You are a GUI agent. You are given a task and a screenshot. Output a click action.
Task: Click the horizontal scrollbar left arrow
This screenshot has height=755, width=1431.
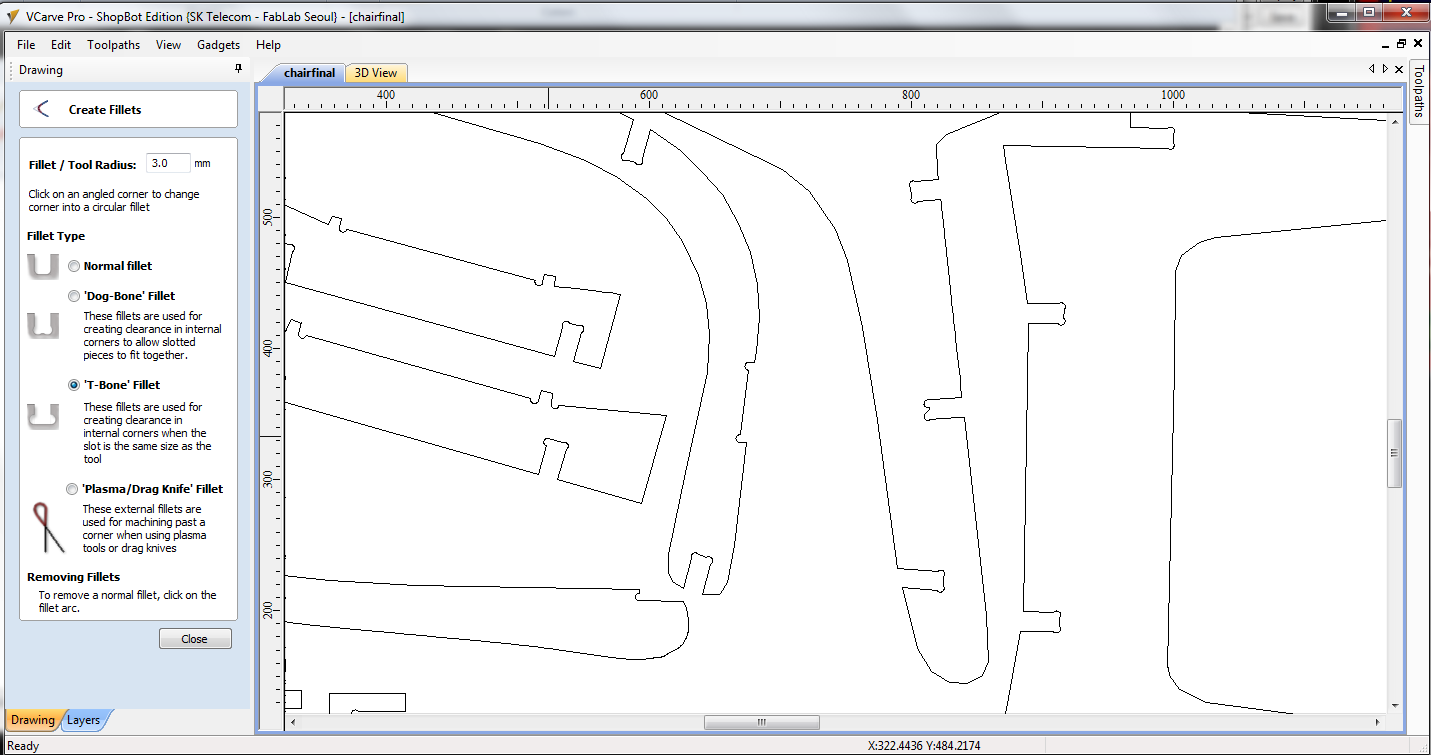(x=292, y=722)
